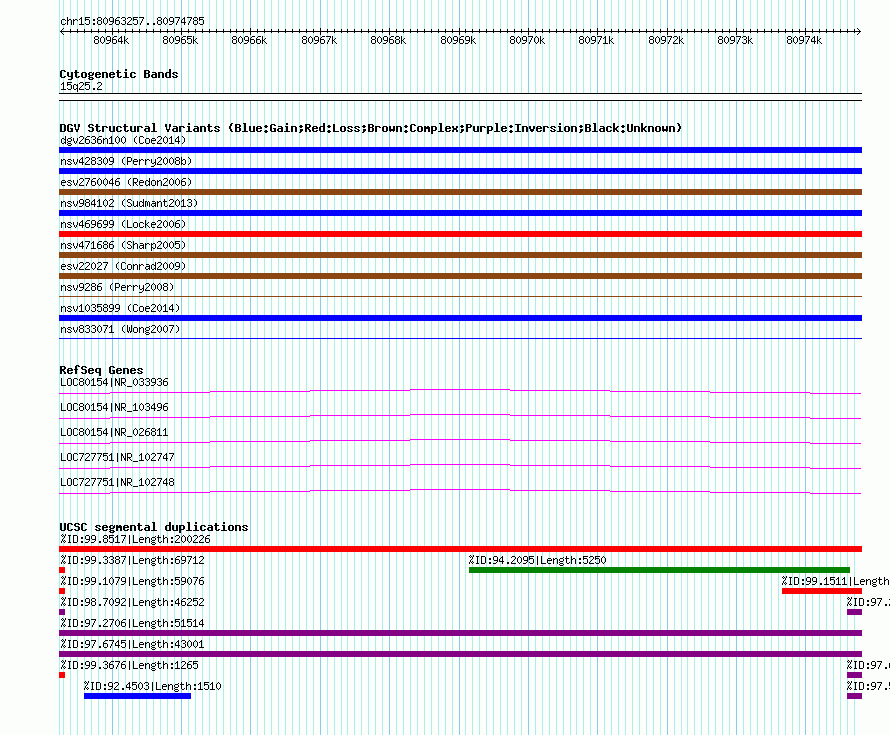Click the LOC80154|NR_026811 transcript label
The image size is (890, 735).
114,432
